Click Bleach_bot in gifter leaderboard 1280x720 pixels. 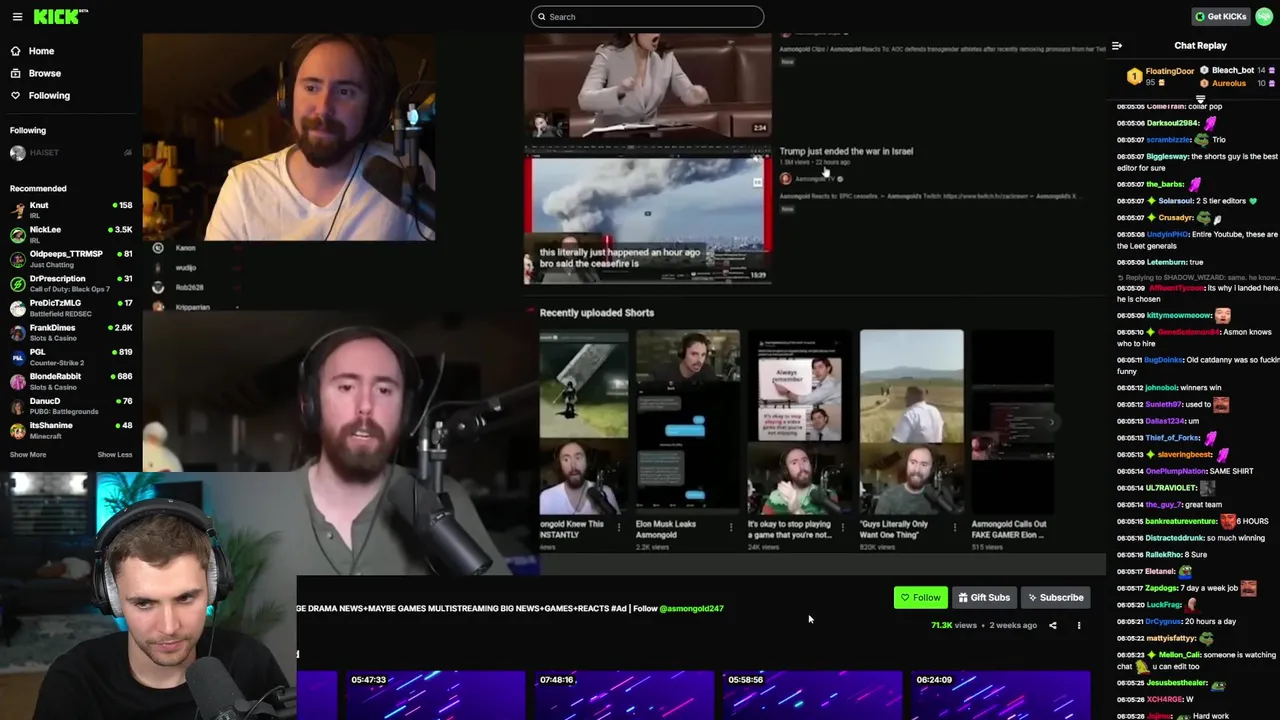pos(1233,71)
